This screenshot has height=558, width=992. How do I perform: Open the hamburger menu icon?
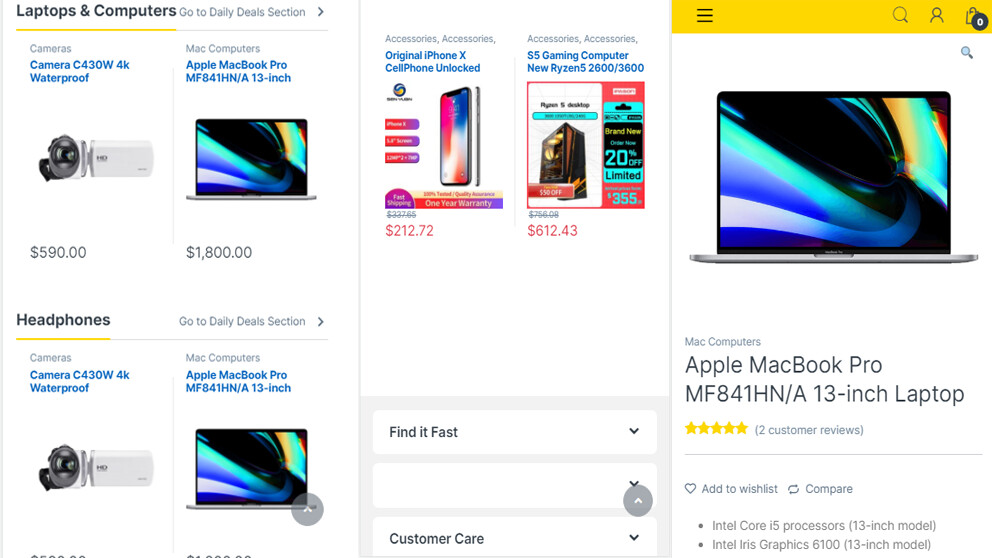click(705, 16)
